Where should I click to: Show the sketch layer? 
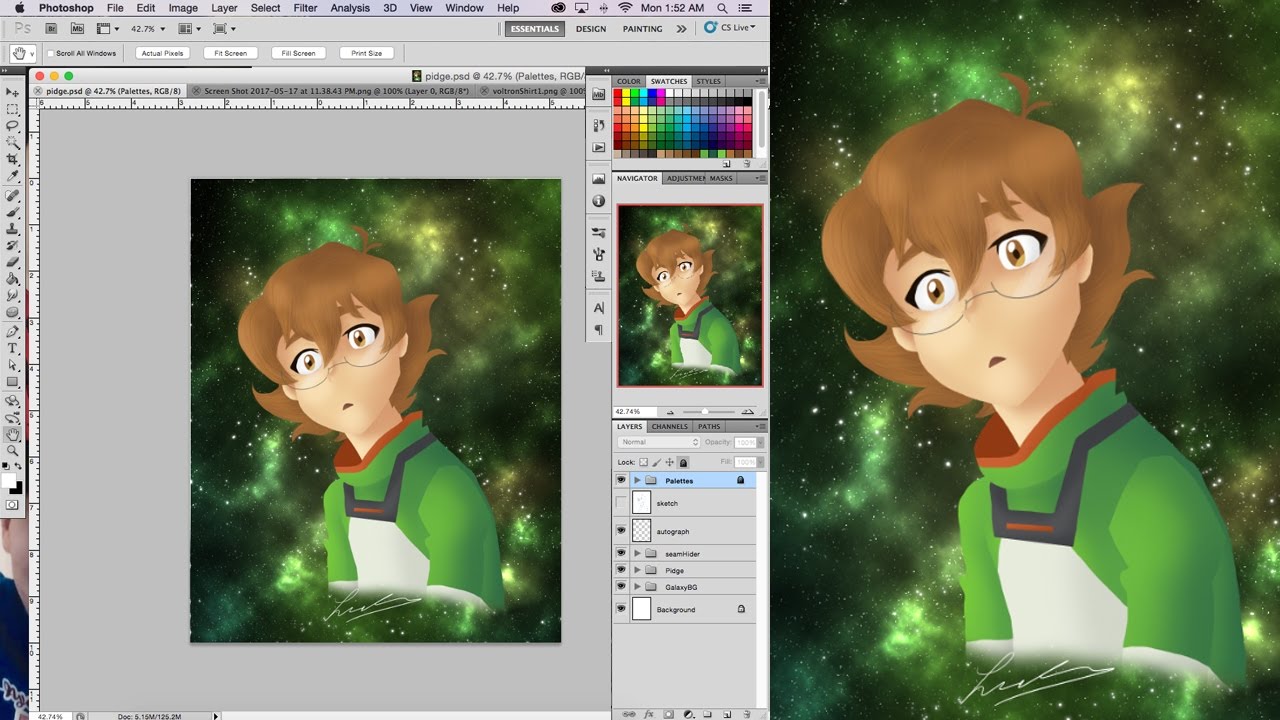coord(621,503)
